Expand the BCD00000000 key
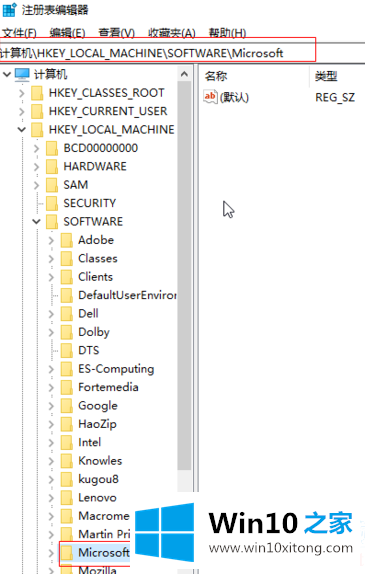The image size is (365, 574). coord(36,148)
